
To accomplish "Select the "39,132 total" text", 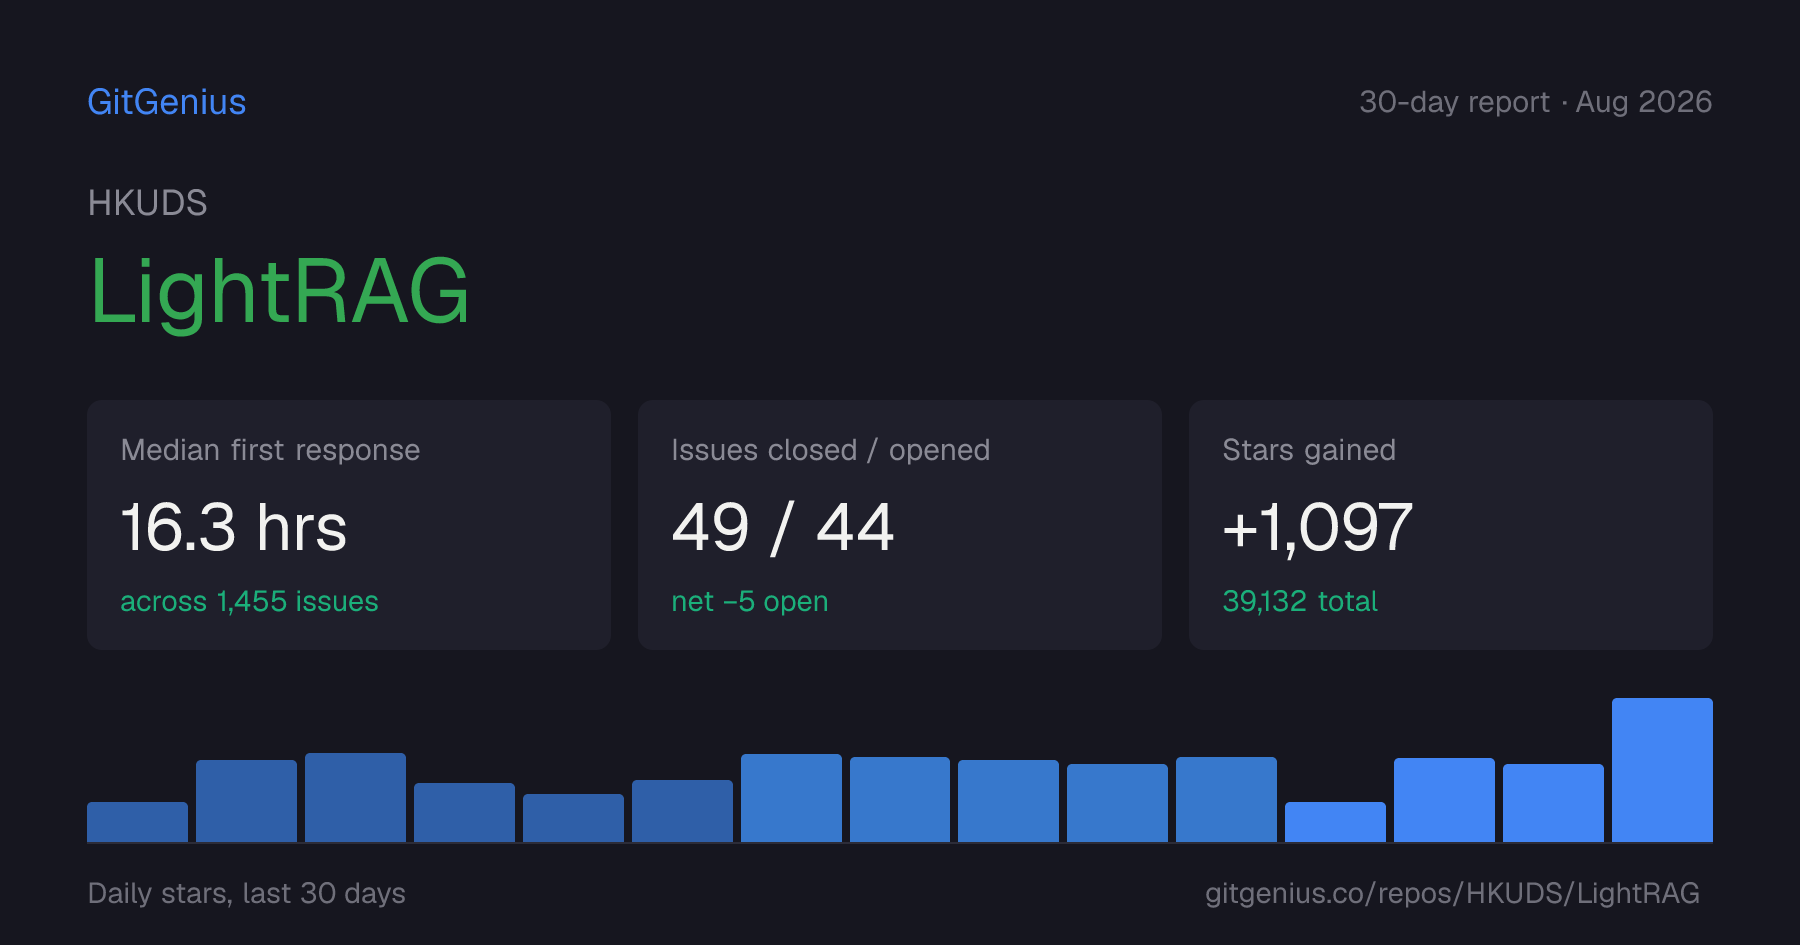I will coord(1300,601).
